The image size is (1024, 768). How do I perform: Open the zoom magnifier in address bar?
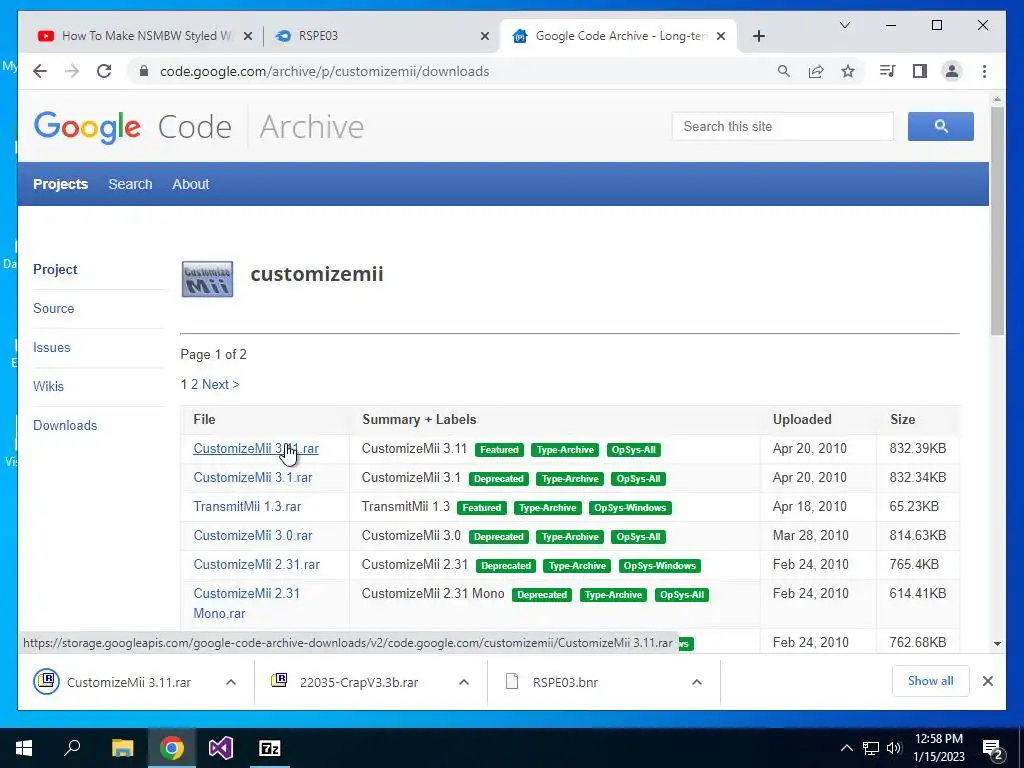tap(784, 71)
